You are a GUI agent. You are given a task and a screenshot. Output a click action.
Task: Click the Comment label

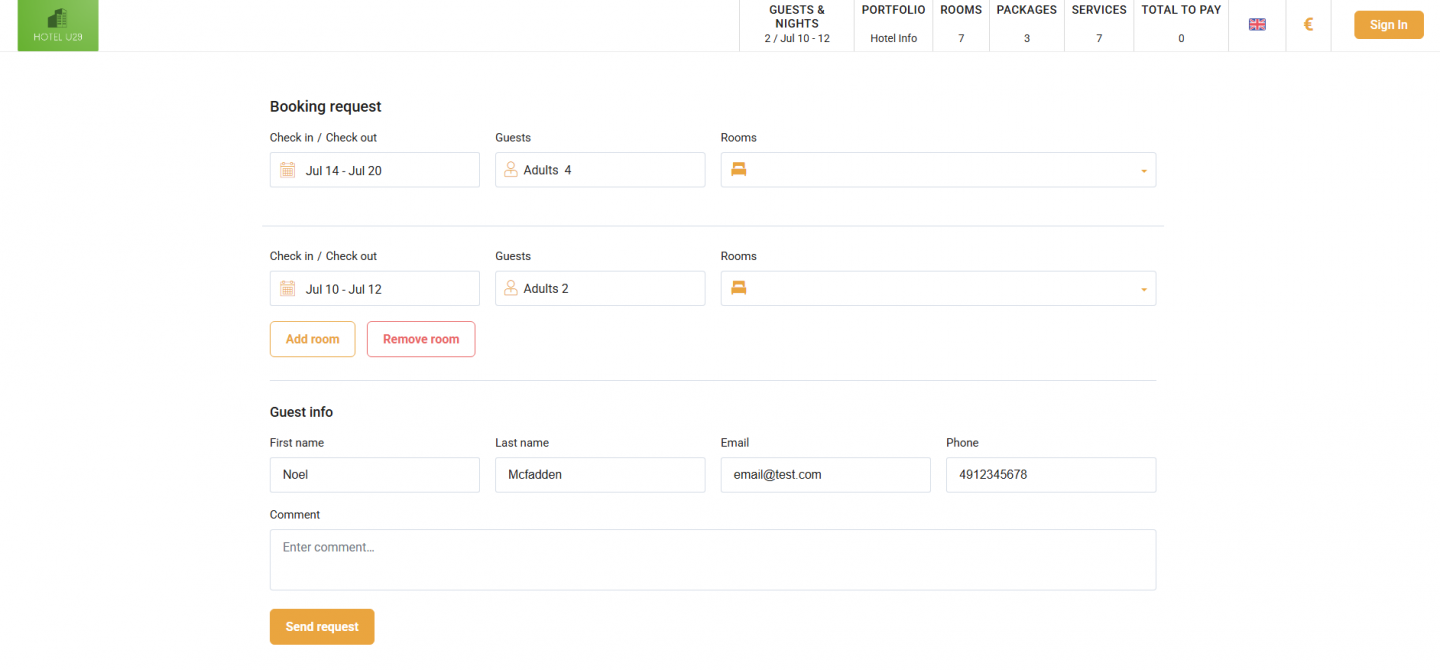pyautogui.click(x=295, y=515)
